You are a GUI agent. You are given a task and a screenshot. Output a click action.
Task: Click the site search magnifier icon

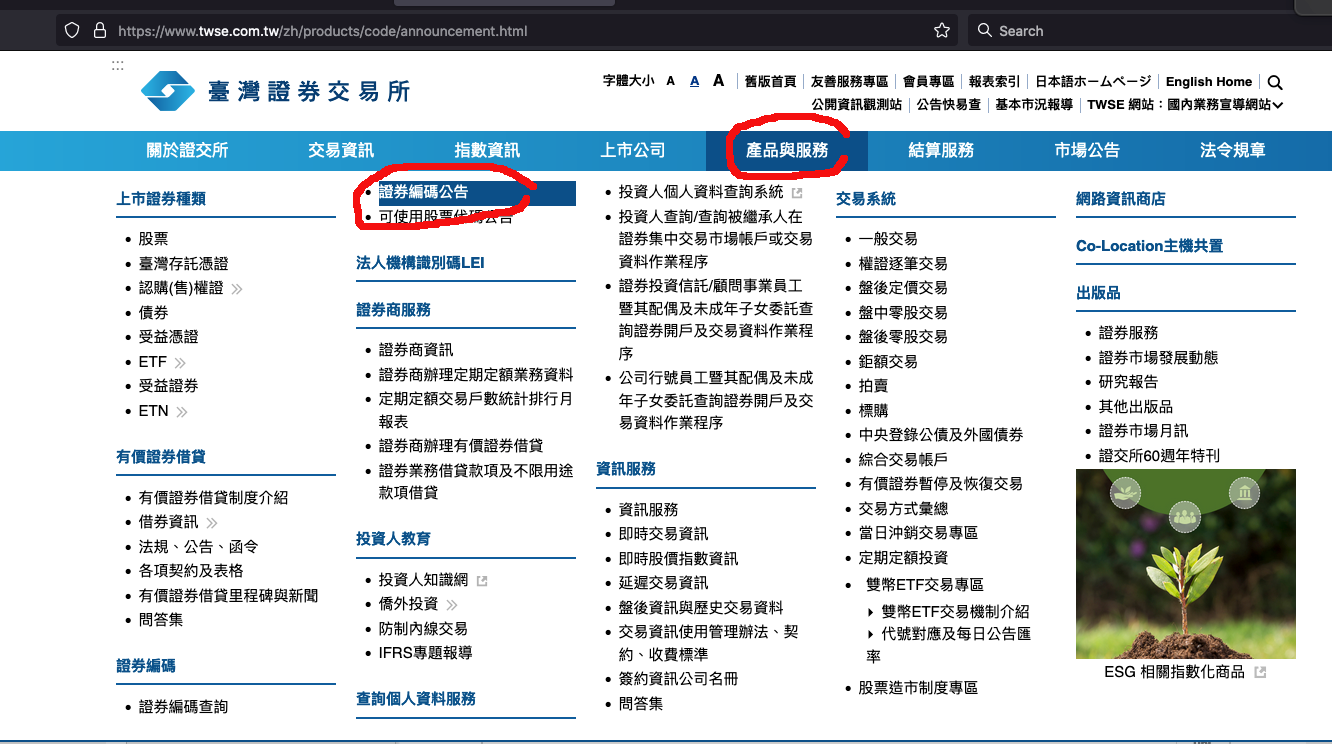coord(1274,83)
